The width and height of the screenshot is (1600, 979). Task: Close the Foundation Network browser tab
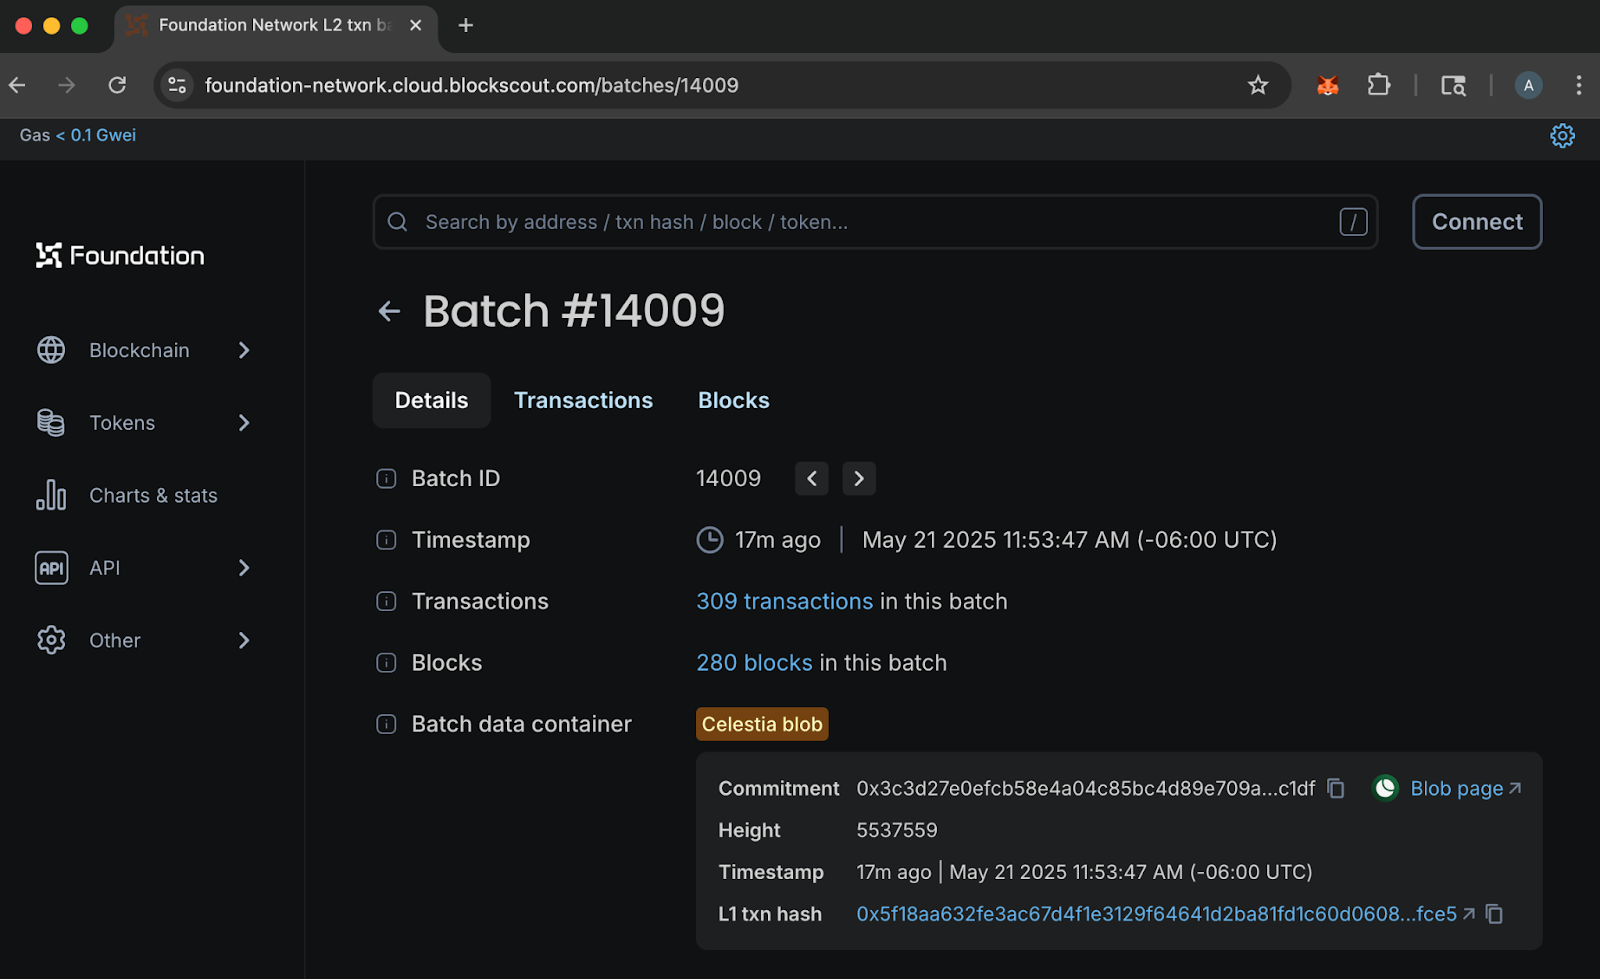pos(416,25)
